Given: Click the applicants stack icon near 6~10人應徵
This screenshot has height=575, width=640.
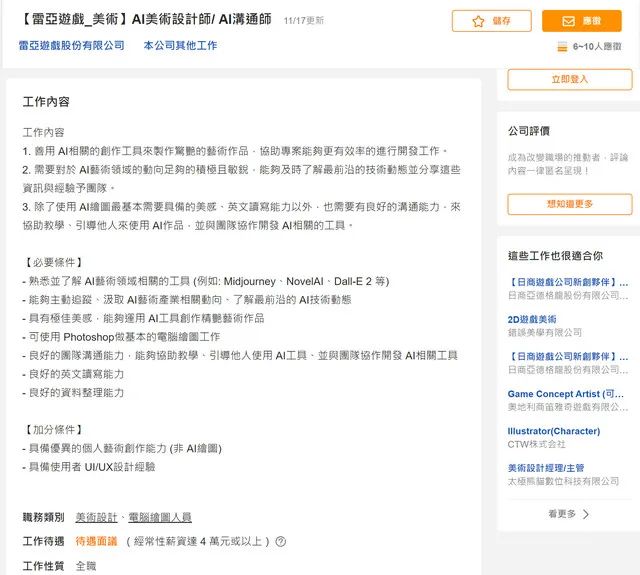Looking at the screenshot, I should pos(562,47).
